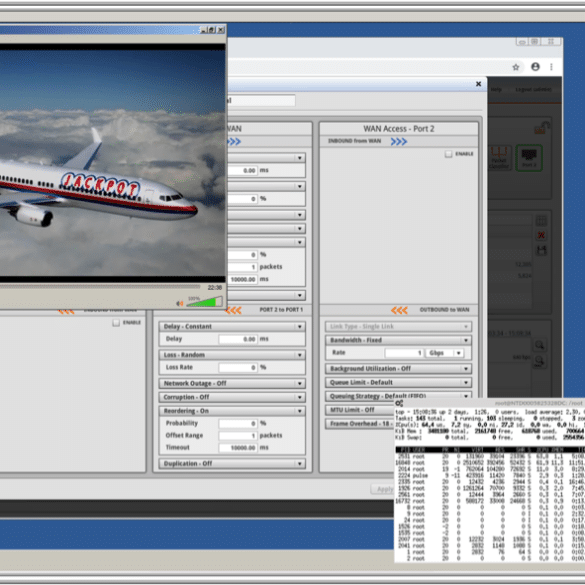The width and height of the screenshot is (585, 585).
Task: Click the lock icon in the background page
Action: (542, 128)
